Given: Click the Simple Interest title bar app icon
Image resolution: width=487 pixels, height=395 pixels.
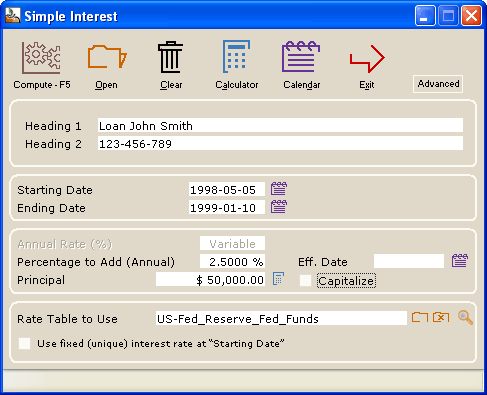Looking at the screenshot, I should point(13,15).
